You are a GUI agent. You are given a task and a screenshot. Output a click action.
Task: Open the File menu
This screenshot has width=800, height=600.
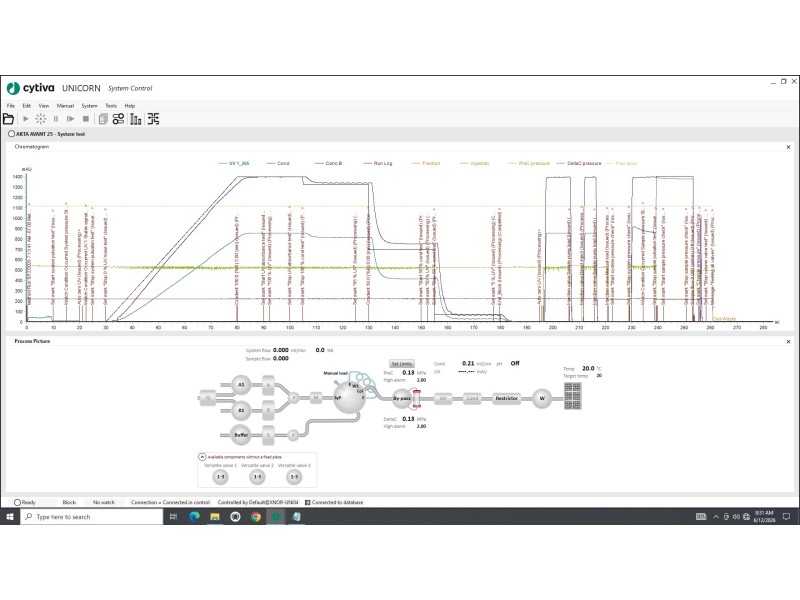pos(11,106)
